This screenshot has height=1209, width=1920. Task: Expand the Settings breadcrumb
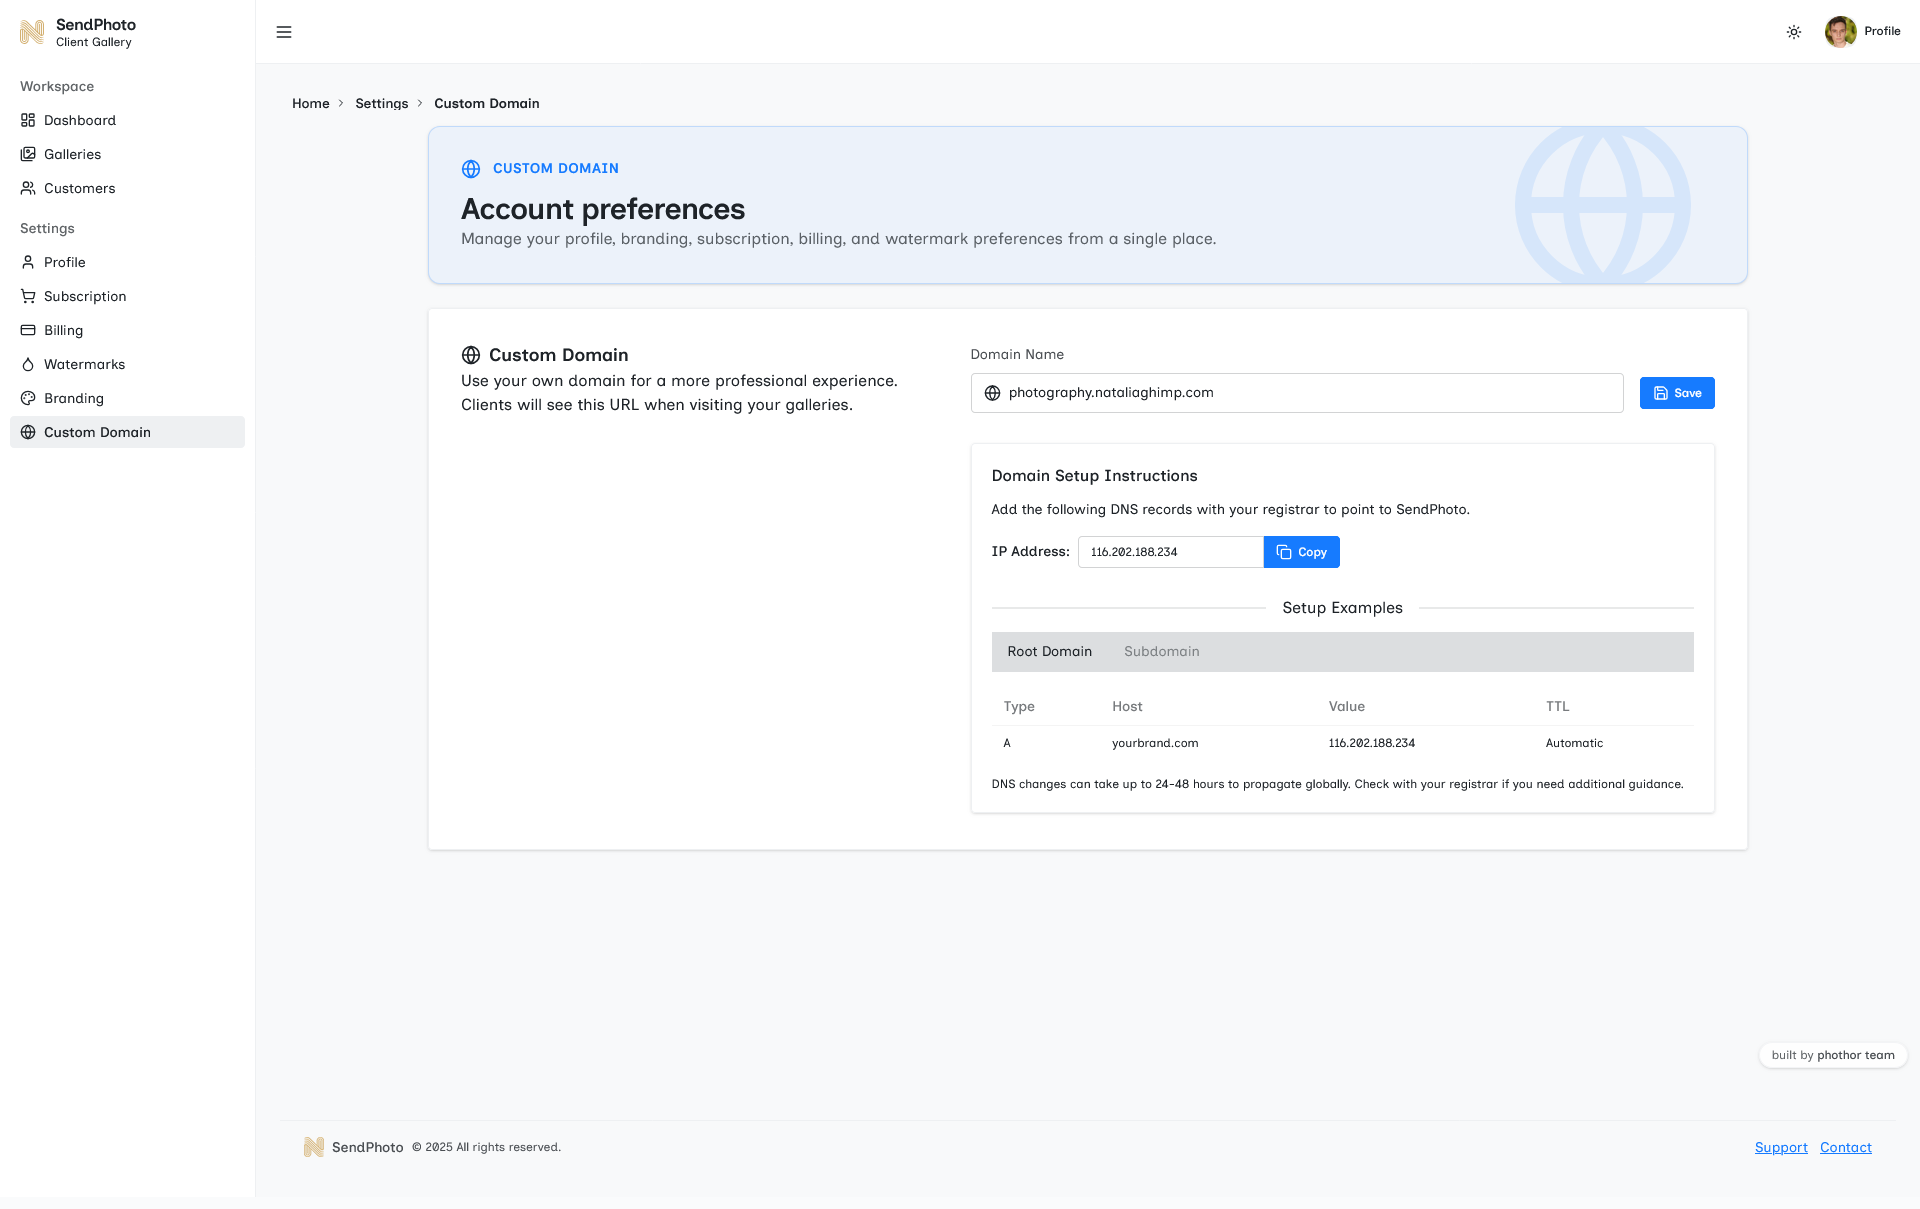tap(381, 103)
